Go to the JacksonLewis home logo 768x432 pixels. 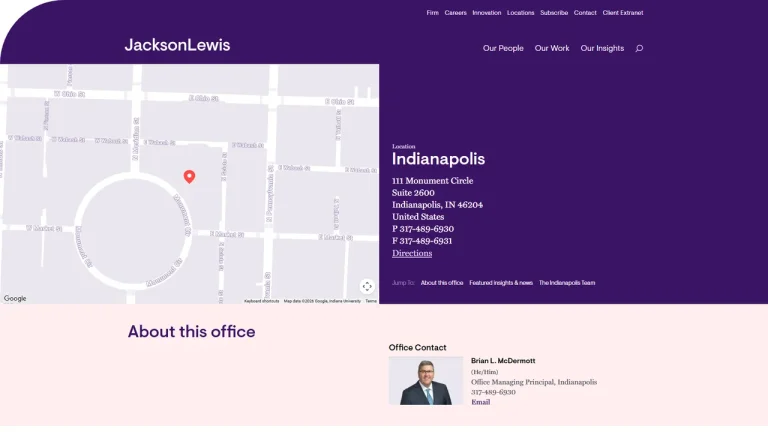177,45
